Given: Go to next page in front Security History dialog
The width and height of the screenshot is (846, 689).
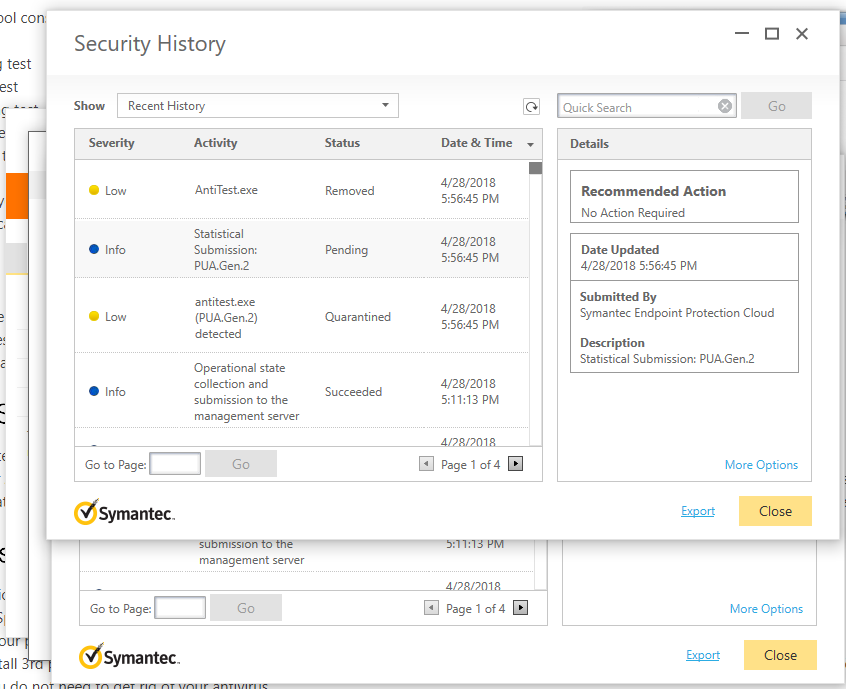Looking at the screenshot, I should (x=516, y=464).
